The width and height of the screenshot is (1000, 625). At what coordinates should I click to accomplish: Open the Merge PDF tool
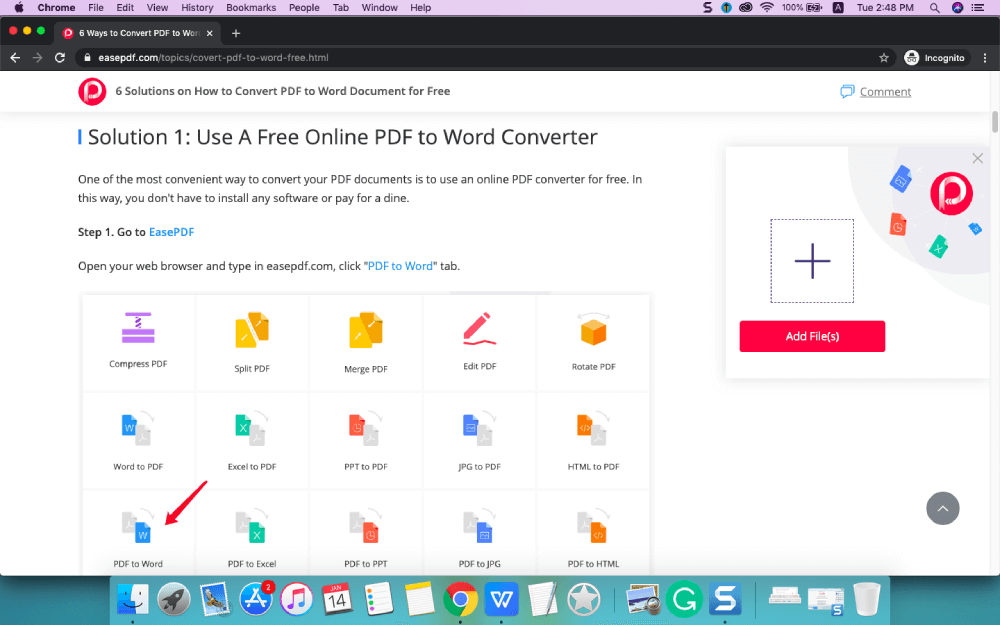pos(366,331)
